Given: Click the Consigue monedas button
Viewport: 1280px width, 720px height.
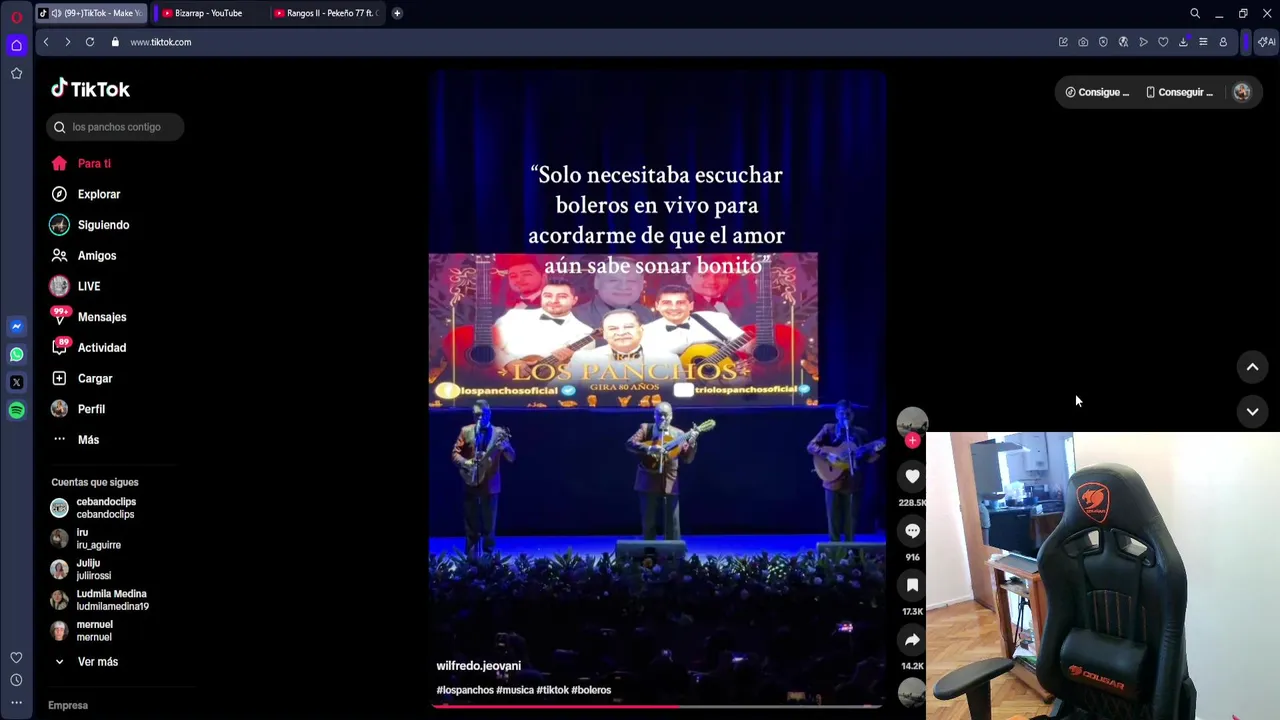Looking at the screenshot, I should pos(1097,92).
